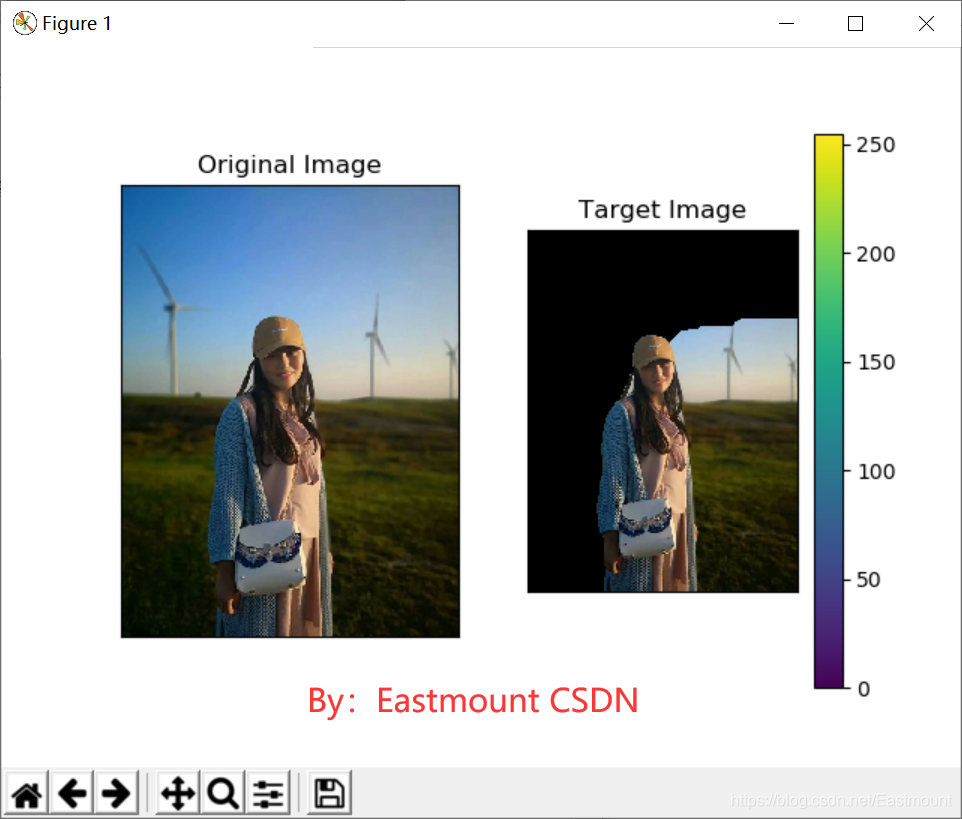Click the Original Image plot
962x819 pixels.
(x=290, y=411)
